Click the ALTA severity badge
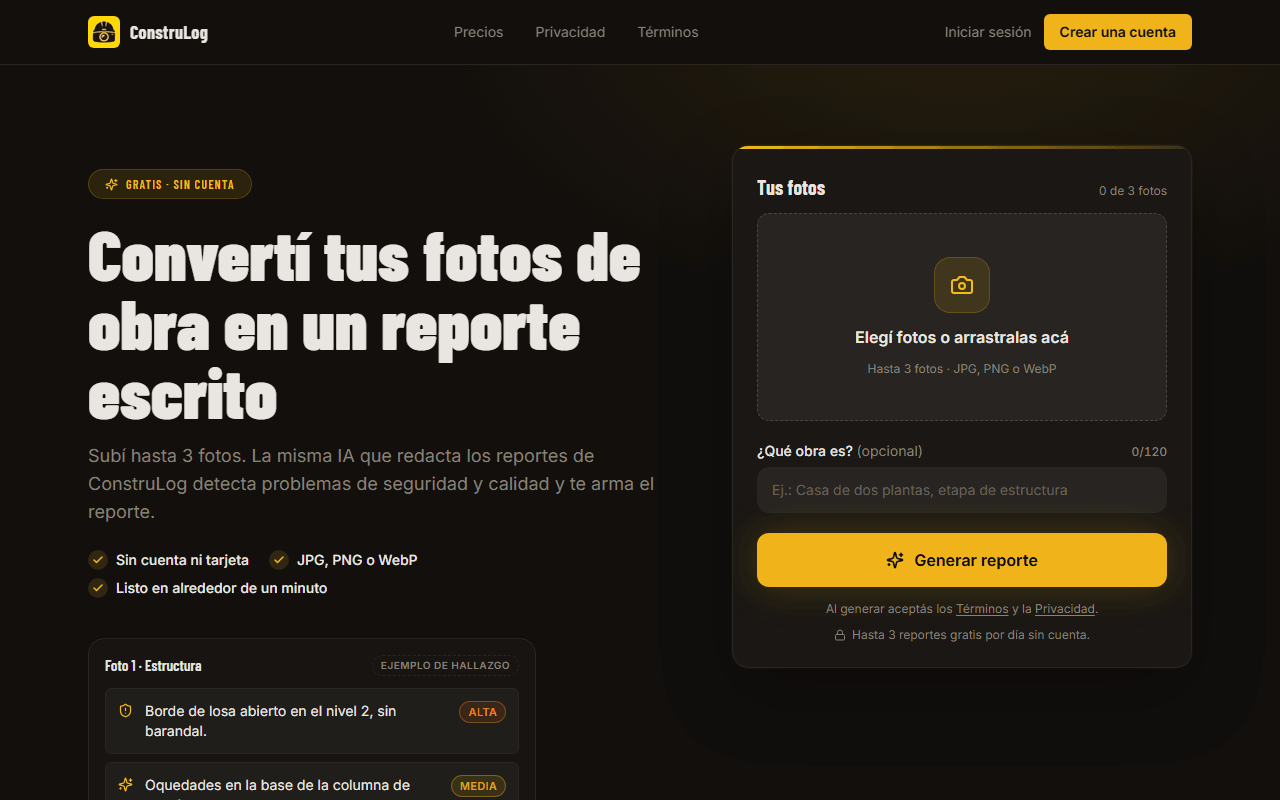The width and height of the screenshot is (1280, 800). point(483,712)
